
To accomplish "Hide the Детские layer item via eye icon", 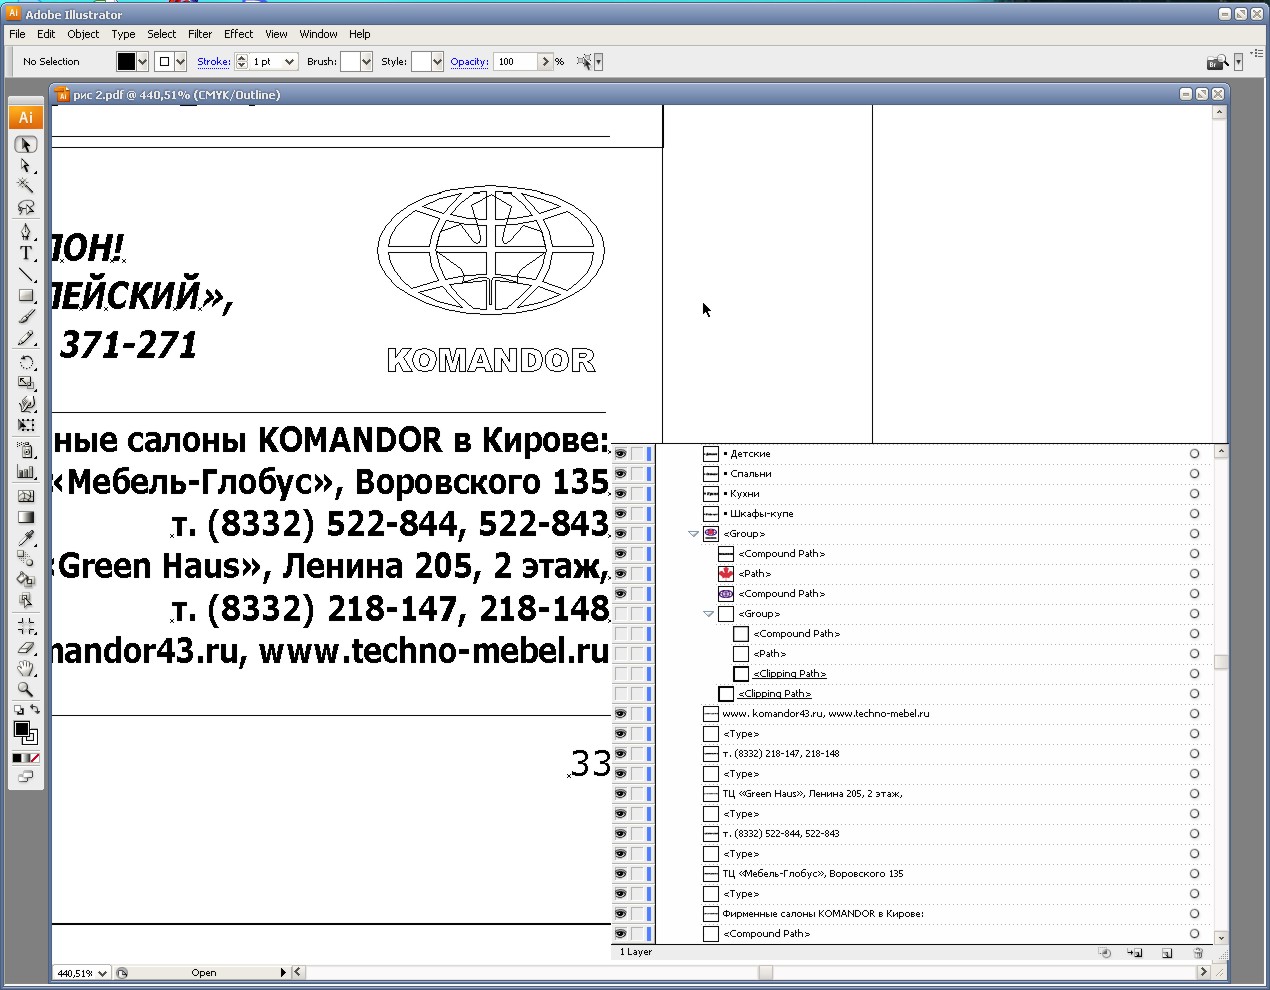I will point(620,454).
